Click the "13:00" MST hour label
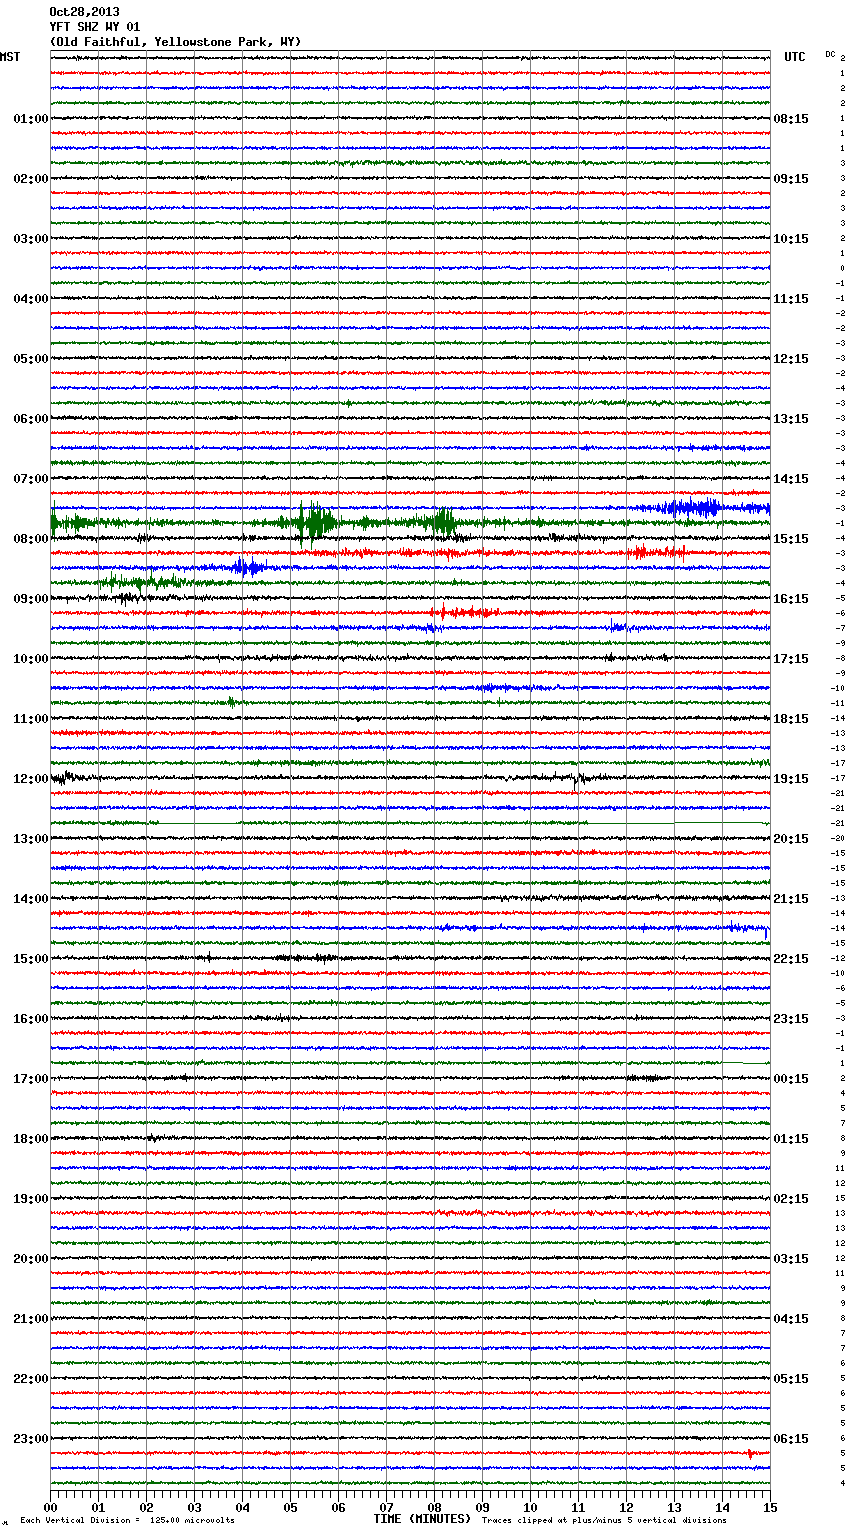Viewport: 850px width, 1534px height. tap(31, 839)
